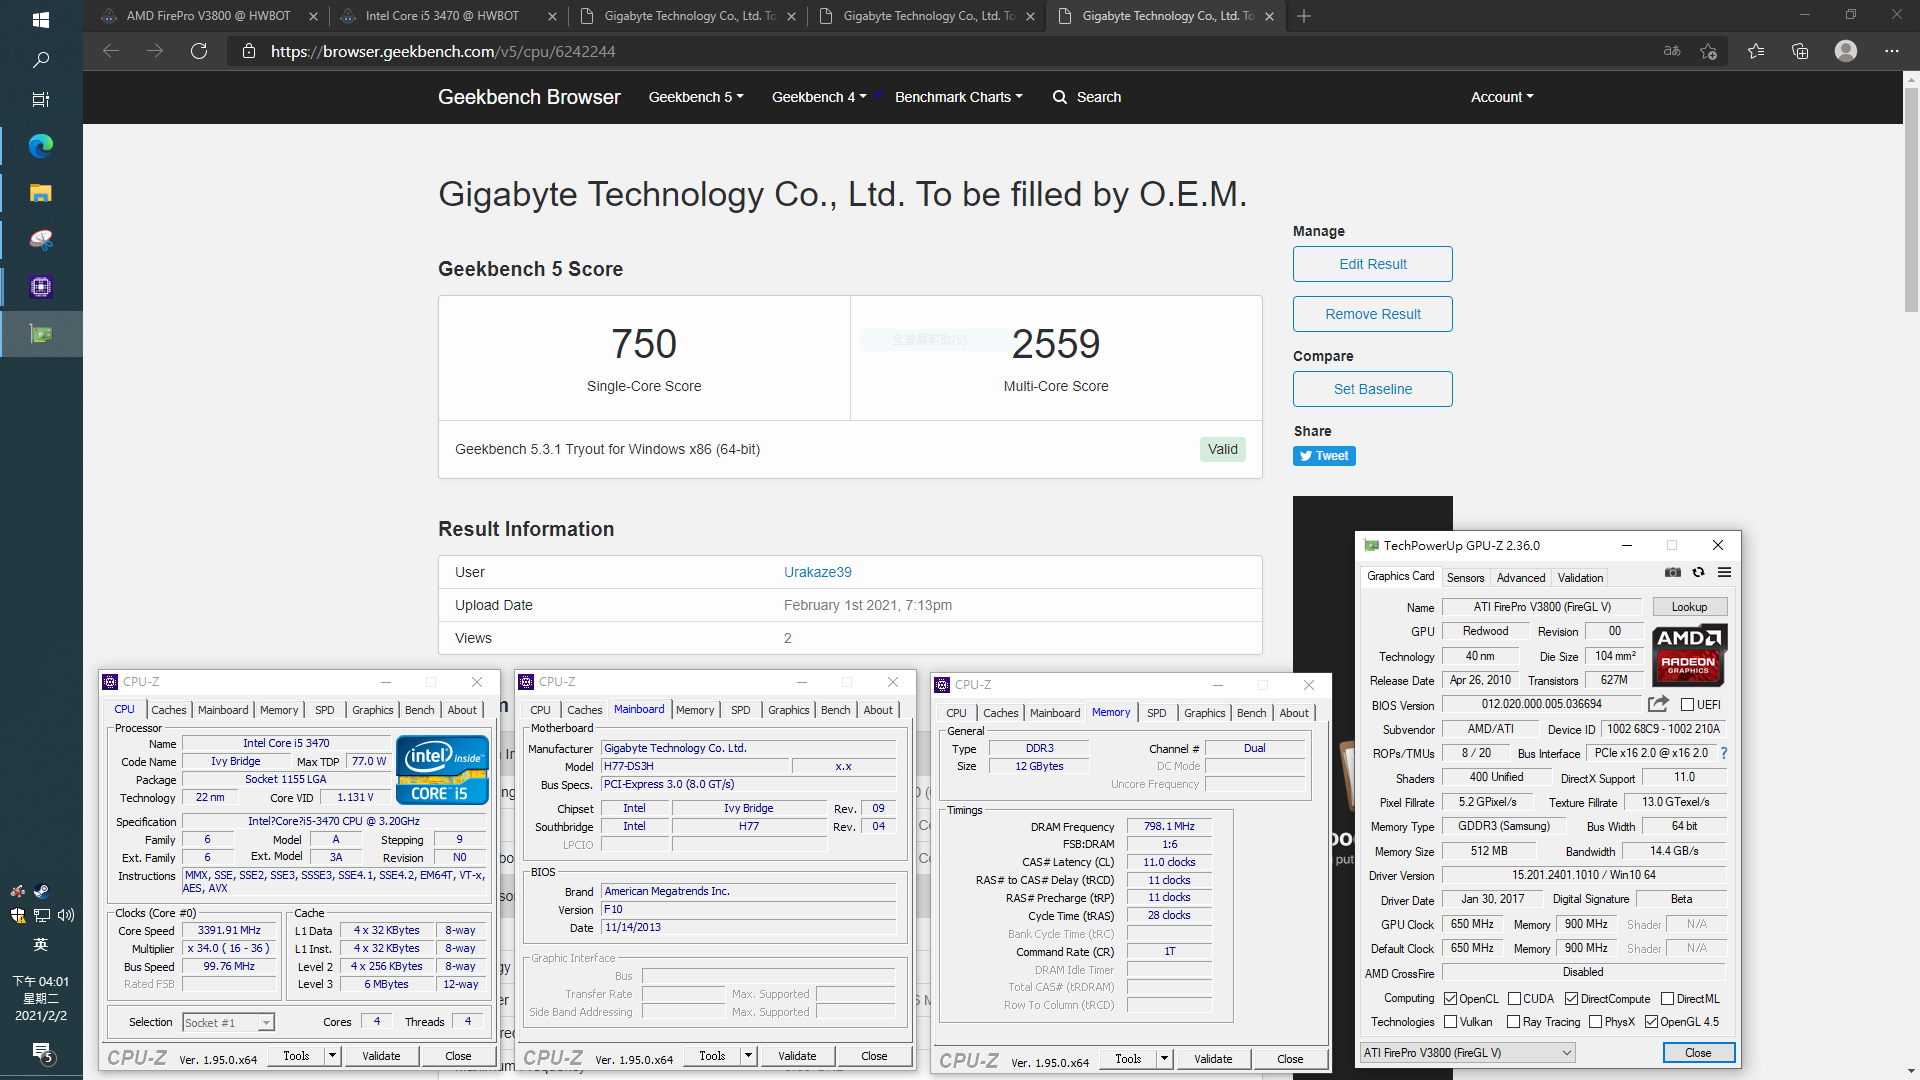Screen dimensions: 1920x1080
Task: Open GPU-Z hamburger menu
Action: tap(1724, 572)
